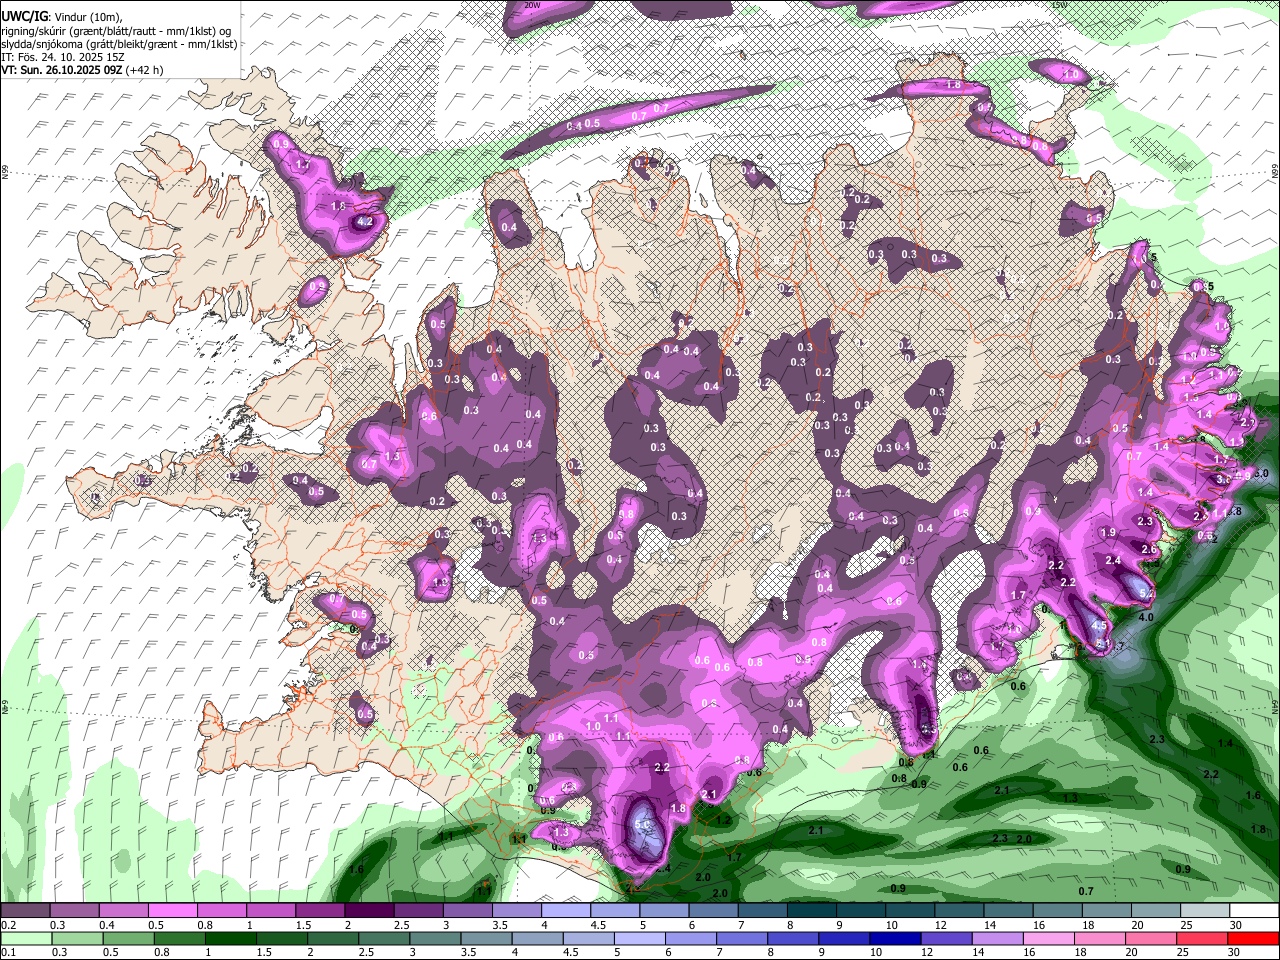Click the white snow-legend swatch labeled 30
1280x960 pixels.
tap(1255, 910)
